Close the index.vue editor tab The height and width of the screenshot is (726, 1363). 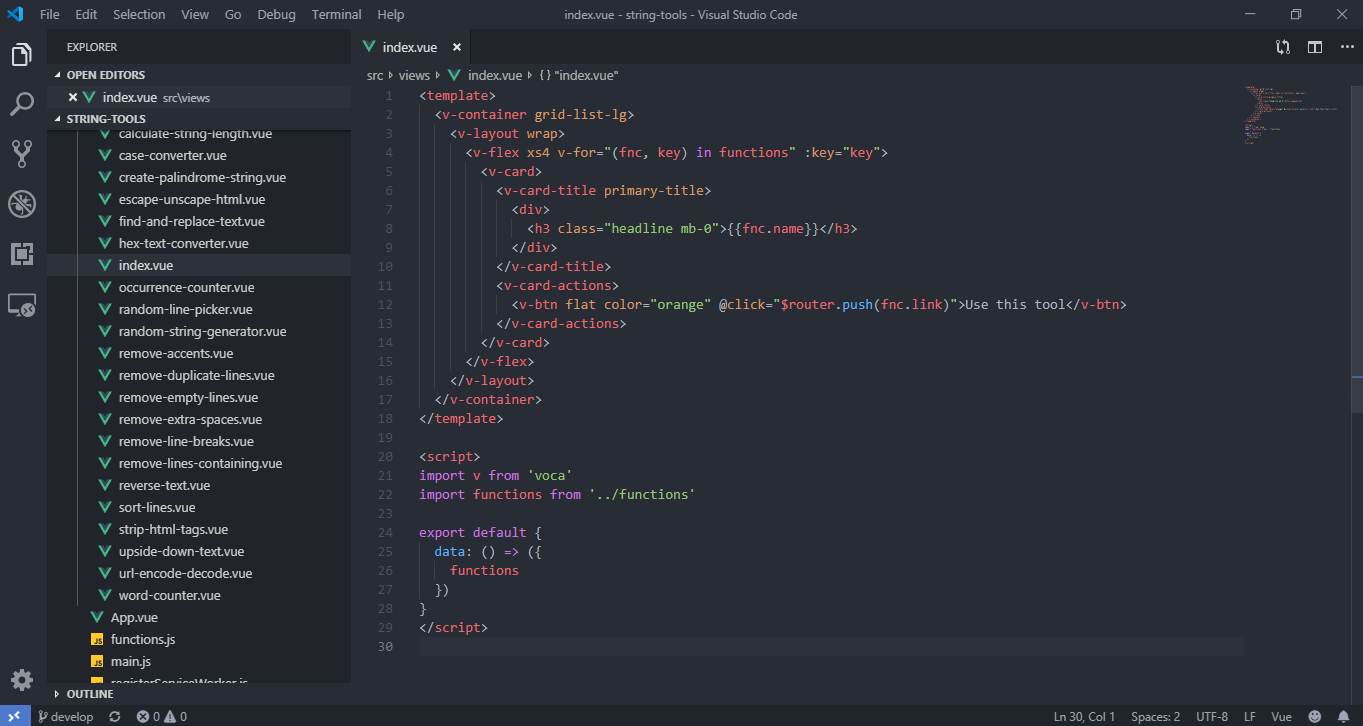coord(457,47)
